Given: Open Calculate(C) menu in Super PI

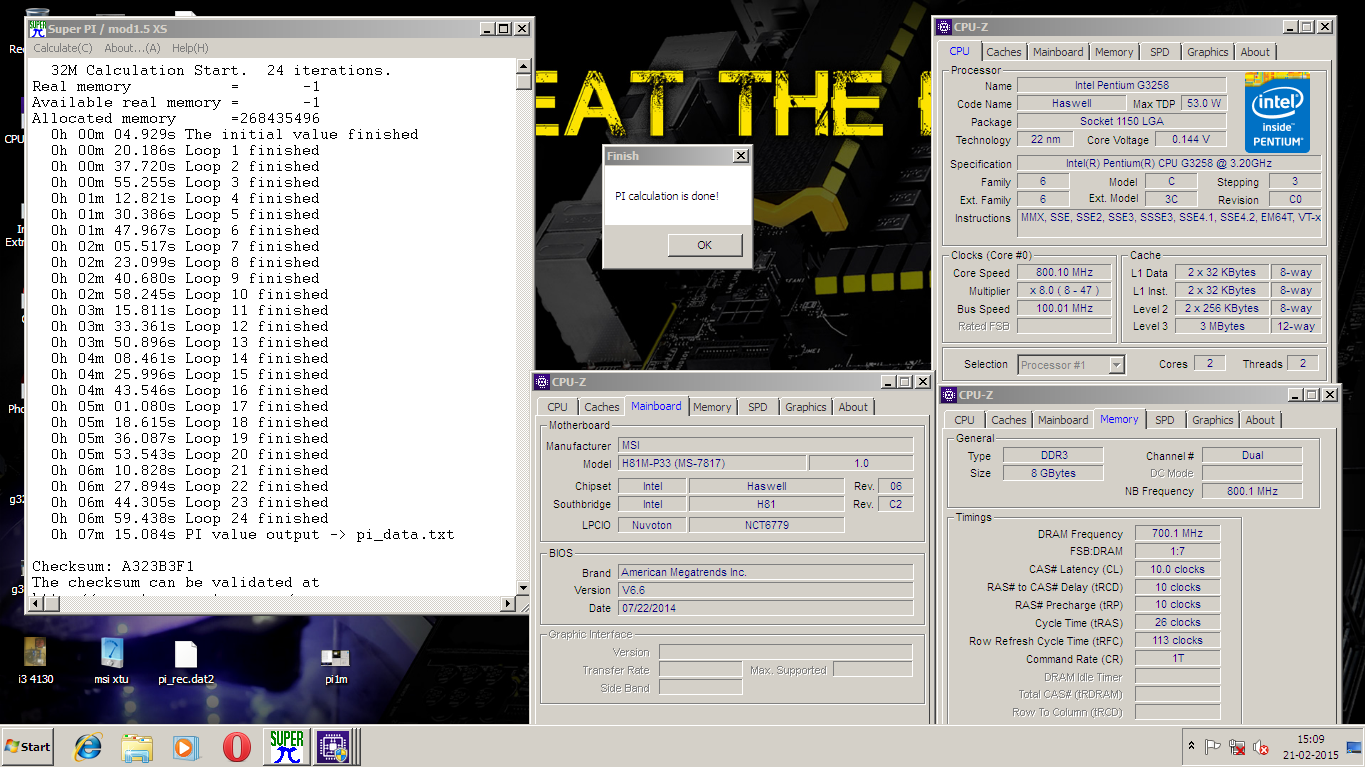Looking at the screenshot, I should (x=63, y=48).
